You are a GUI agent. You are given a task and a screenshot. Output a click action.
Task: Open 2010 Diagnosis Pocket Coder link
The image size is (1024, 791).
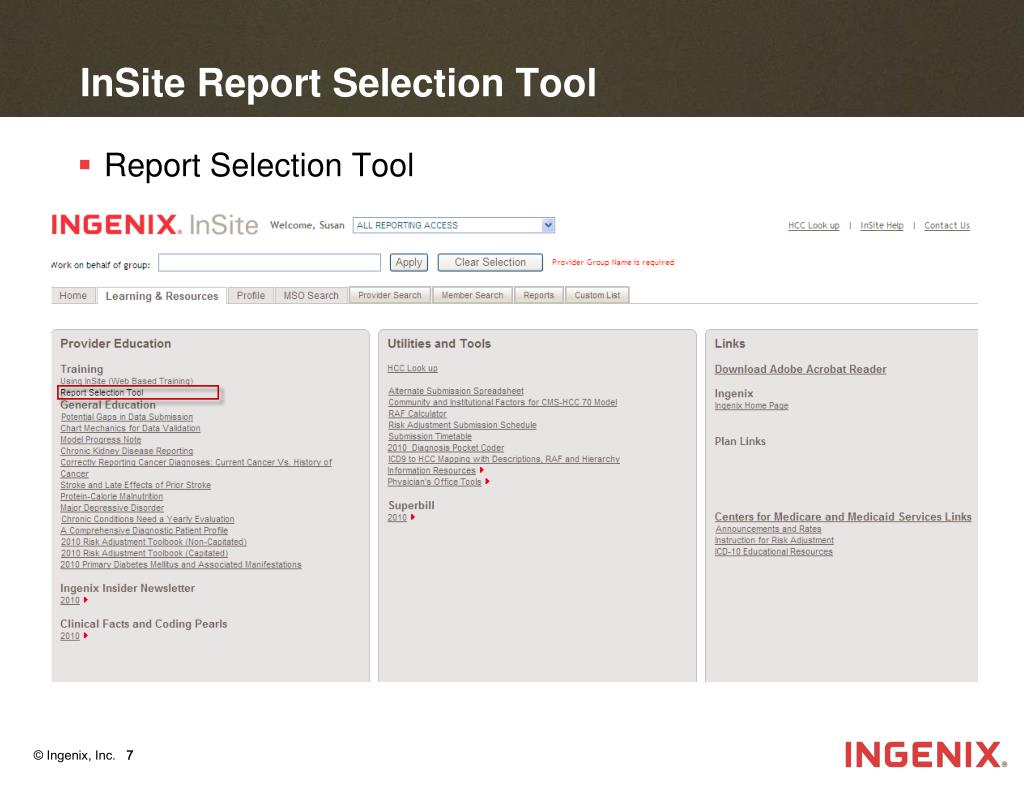[446, 448]
